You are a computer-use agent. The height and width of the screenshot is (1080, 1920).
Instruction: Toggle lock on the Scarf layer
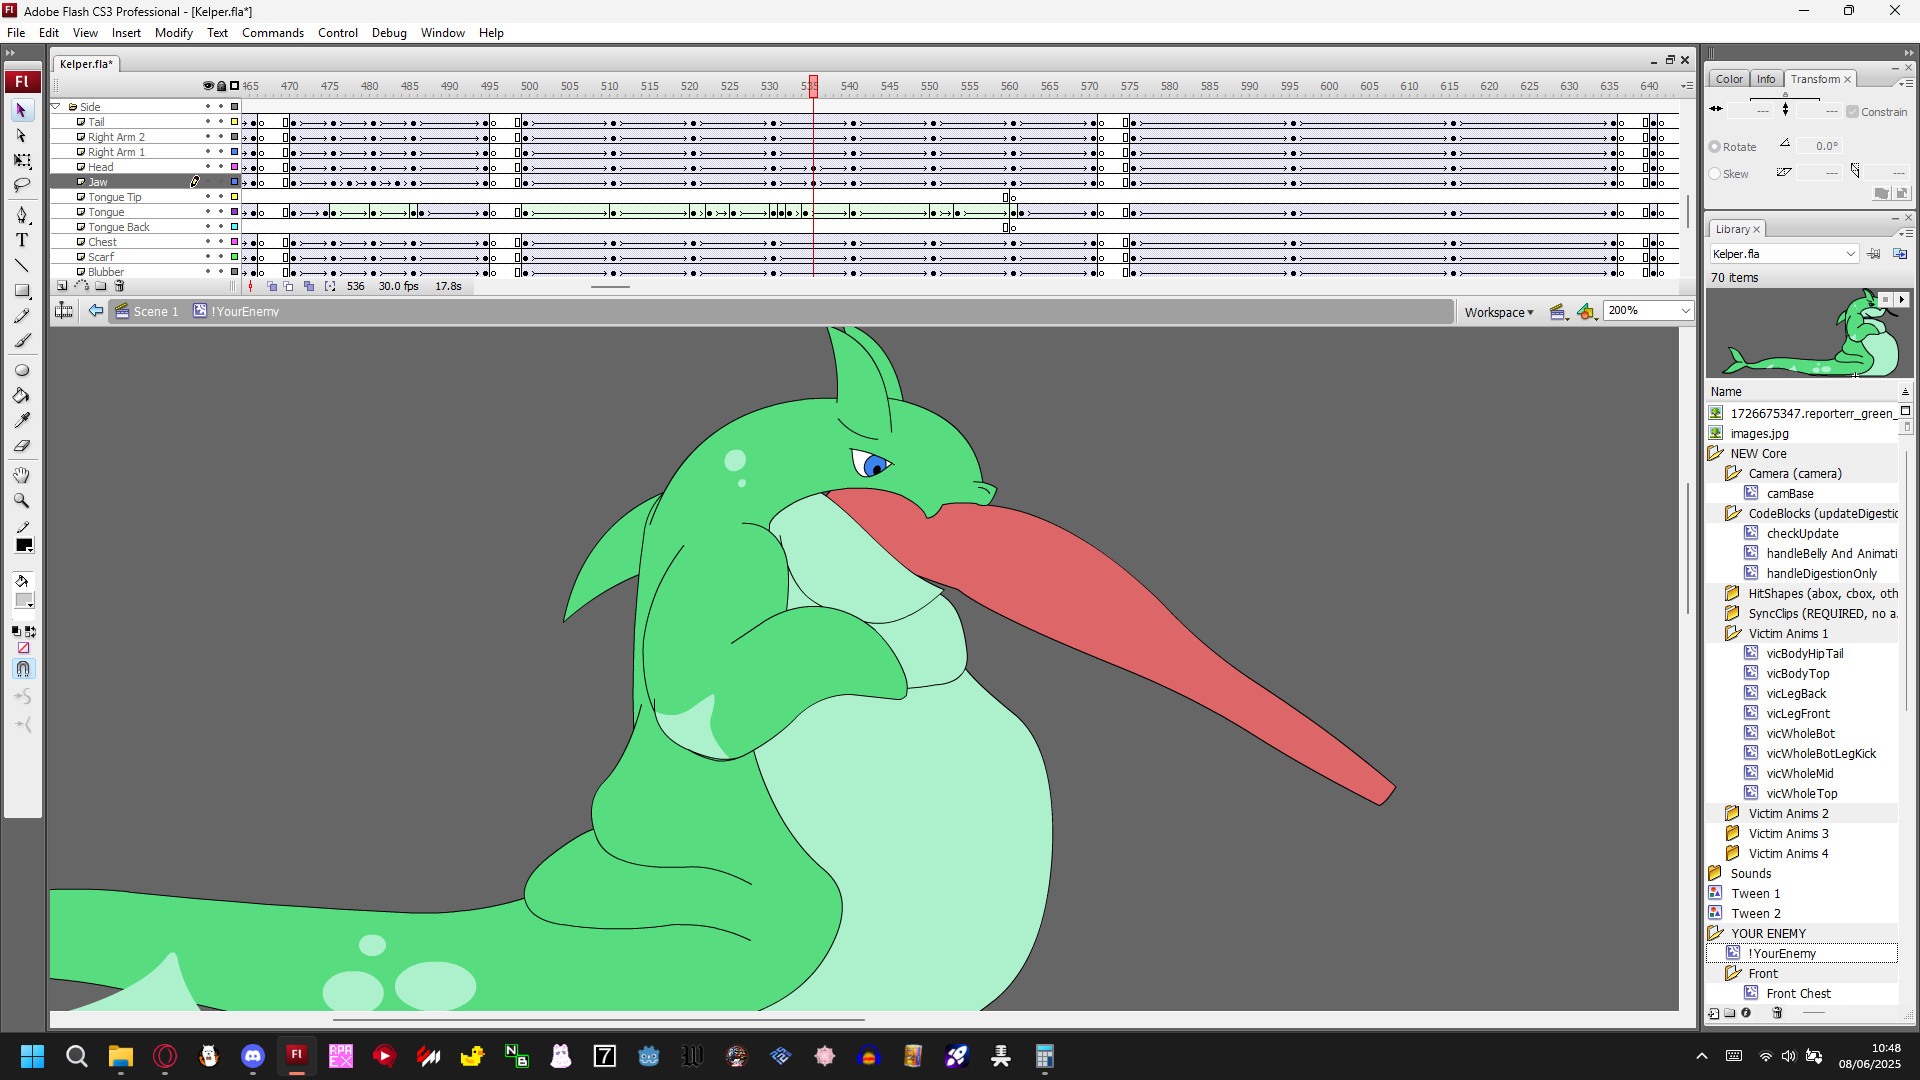(x=221, y=257)
